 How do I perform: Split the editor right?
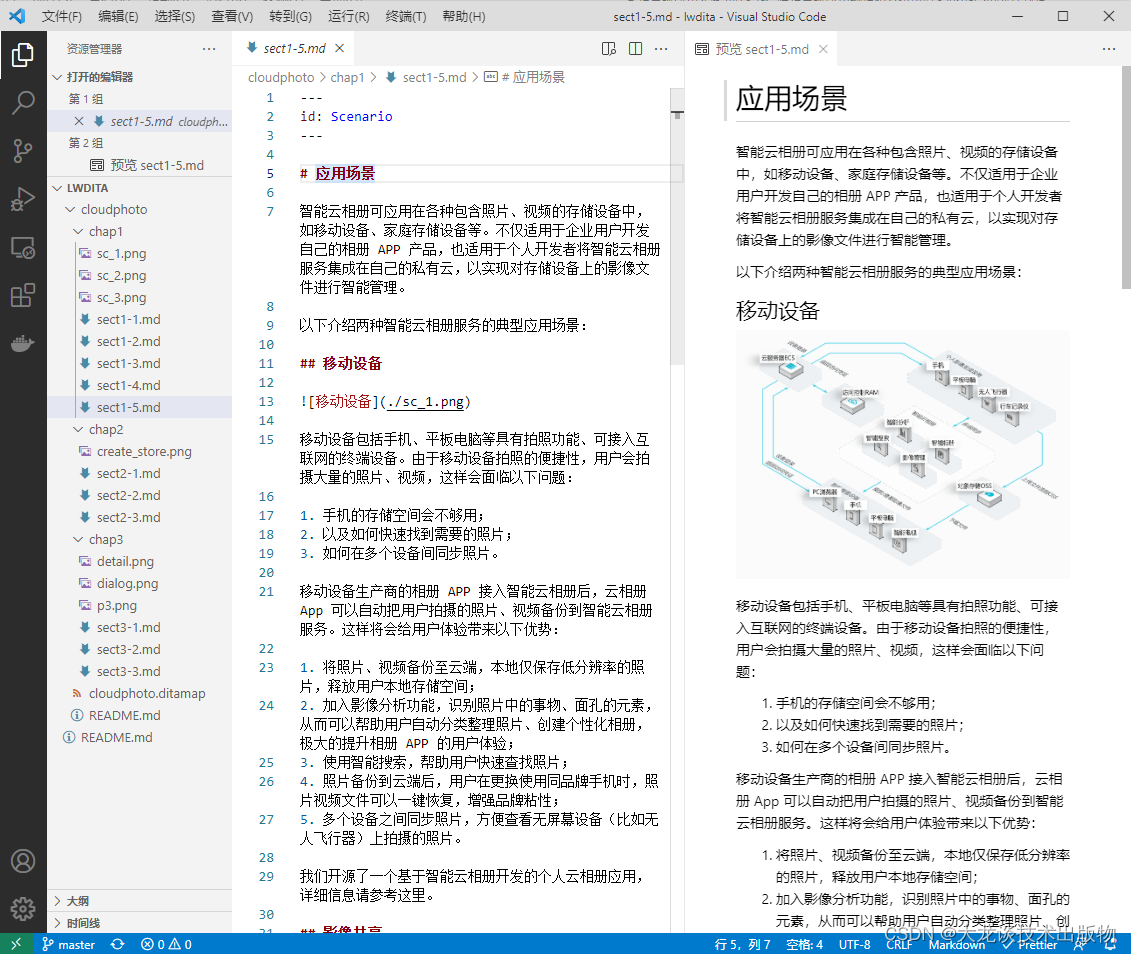[635, 48]
